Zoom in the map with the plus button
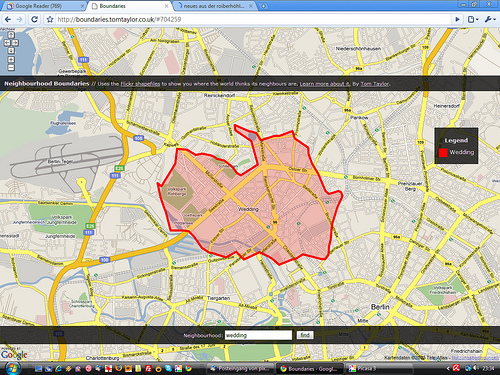This screenshot has width=500, height=375. coord(11,60)
